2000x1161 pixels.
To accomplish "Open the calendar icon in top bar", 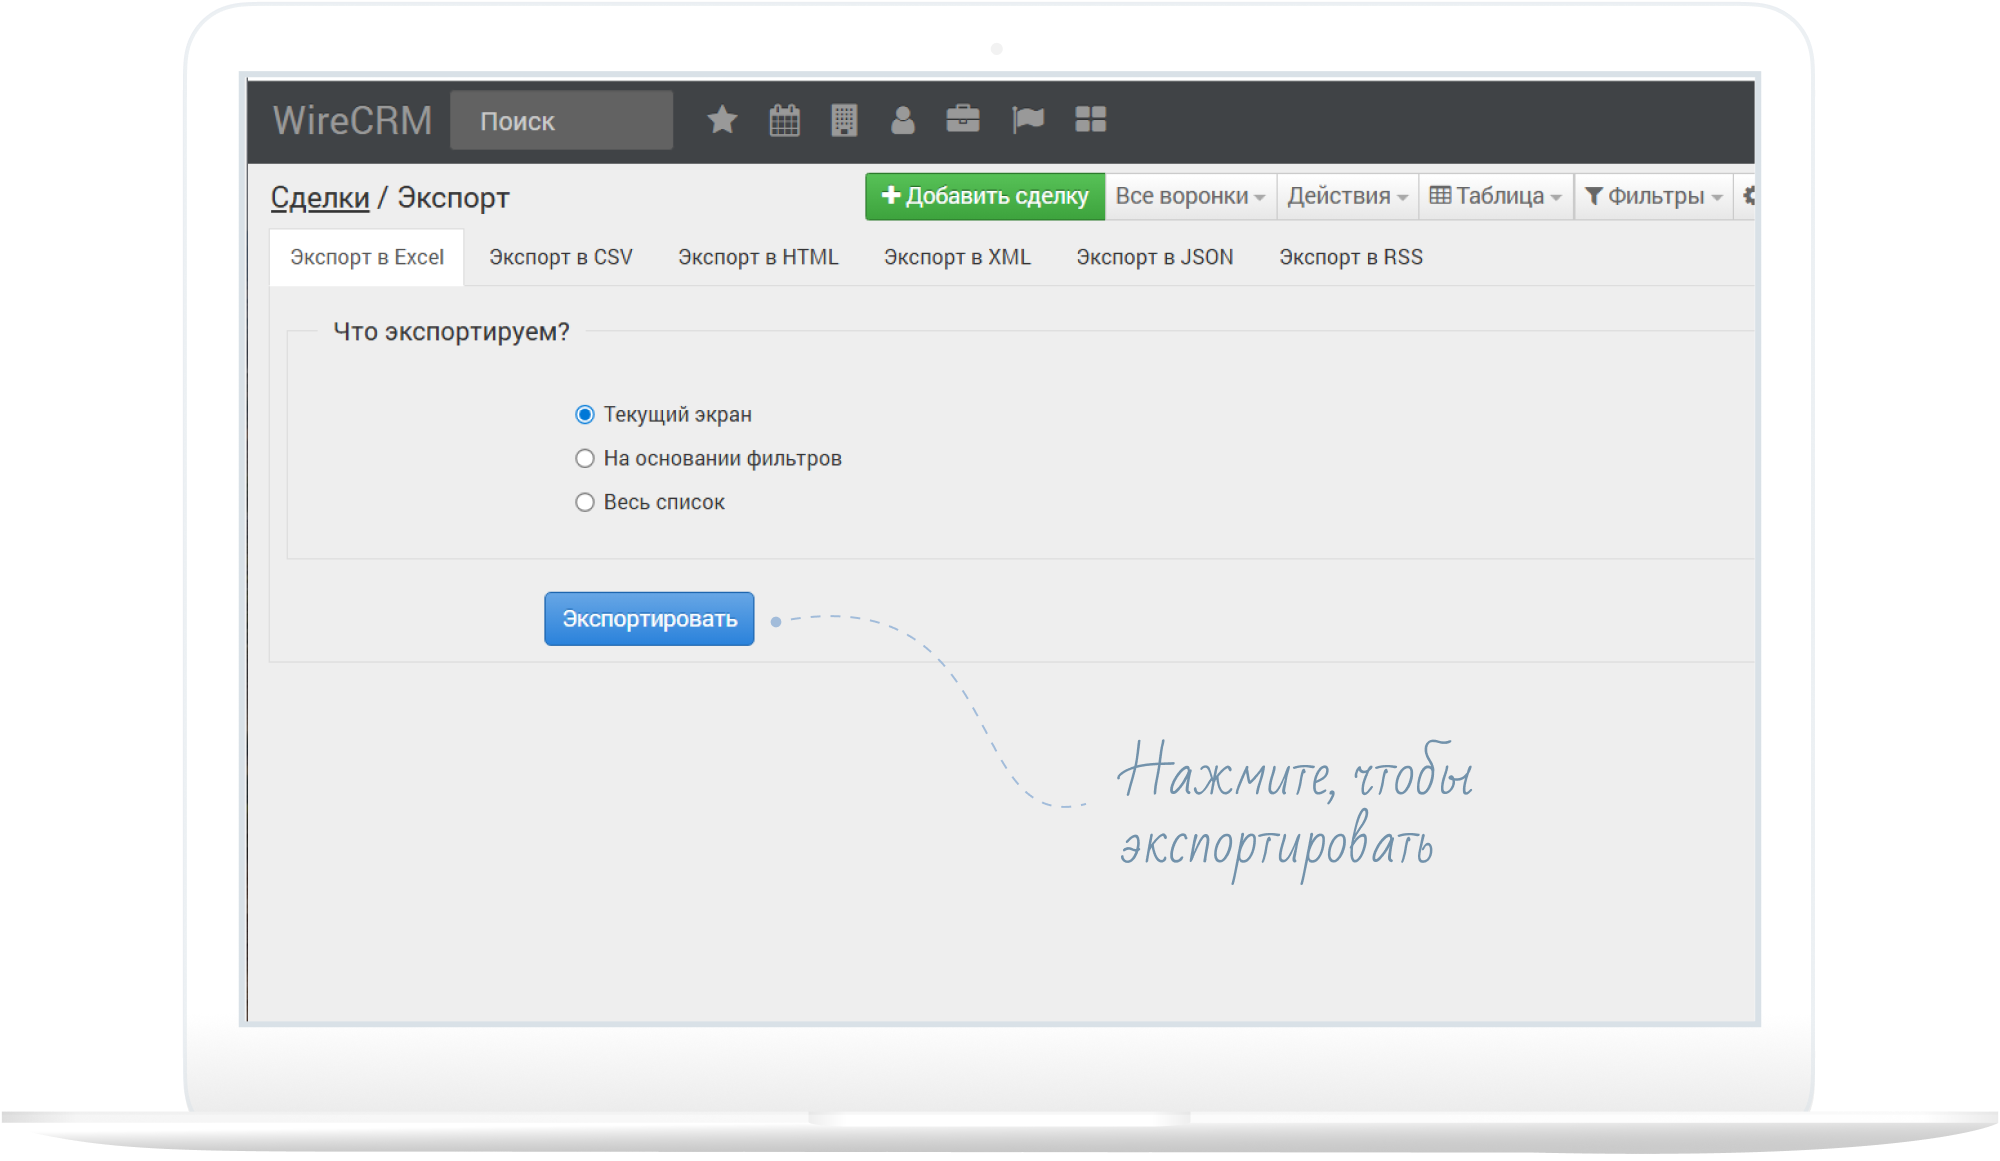I will coord(784,120).
